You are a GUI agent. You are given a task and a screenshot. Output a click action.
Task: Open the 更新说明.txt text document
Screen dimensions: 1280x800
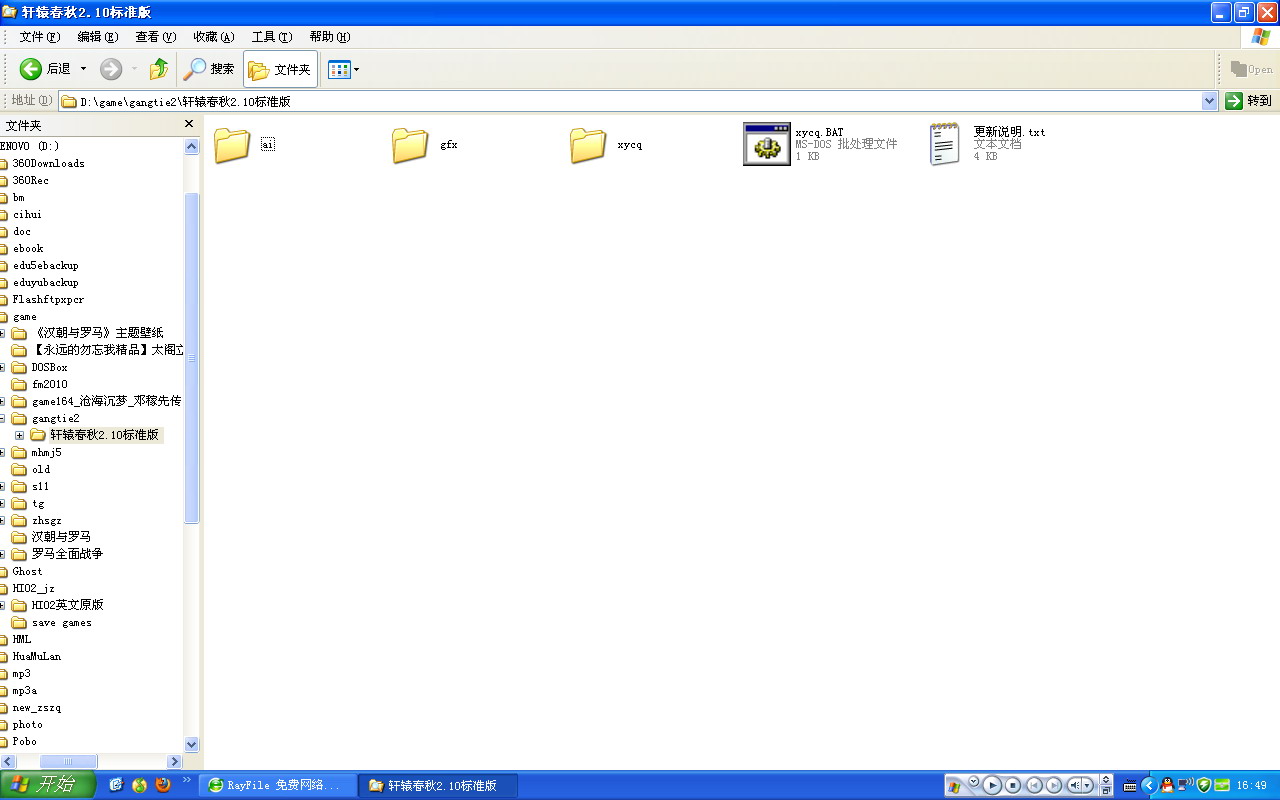pyautogui.click(x=944, y=144)
